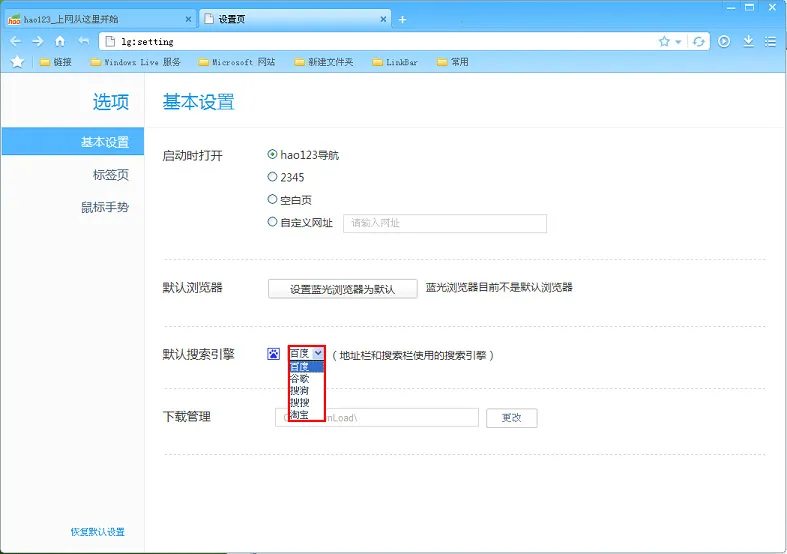
Task: Go to the home page icon
Action: 60,41
